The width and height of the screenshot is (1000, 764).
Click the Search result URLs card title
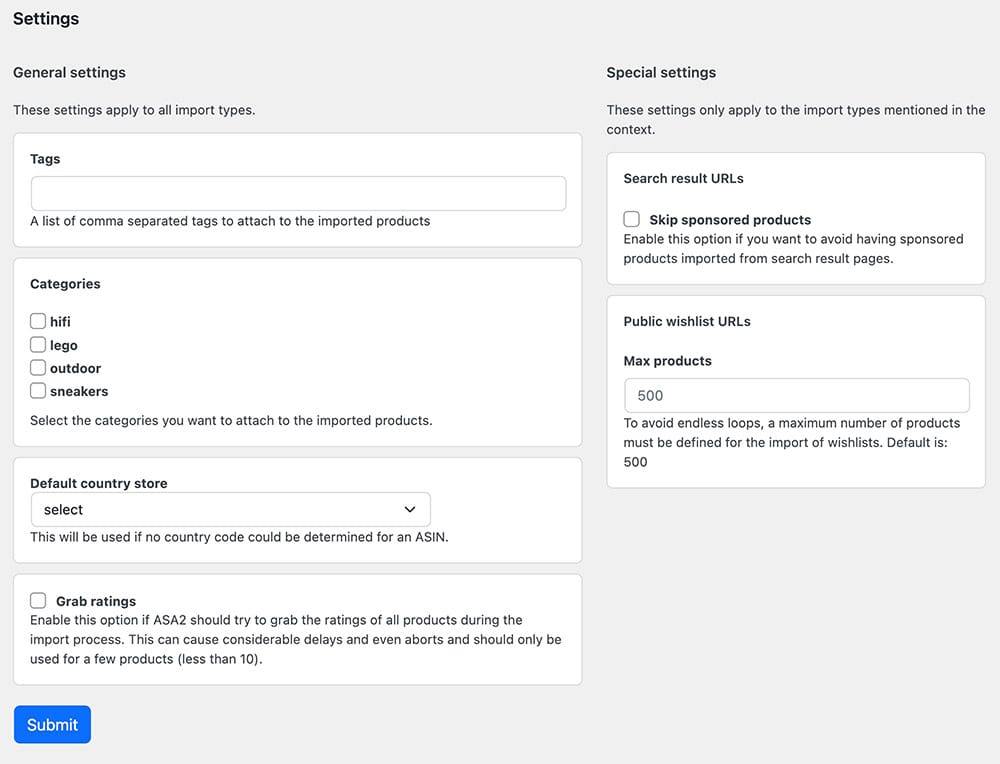(x=683, y=178)
